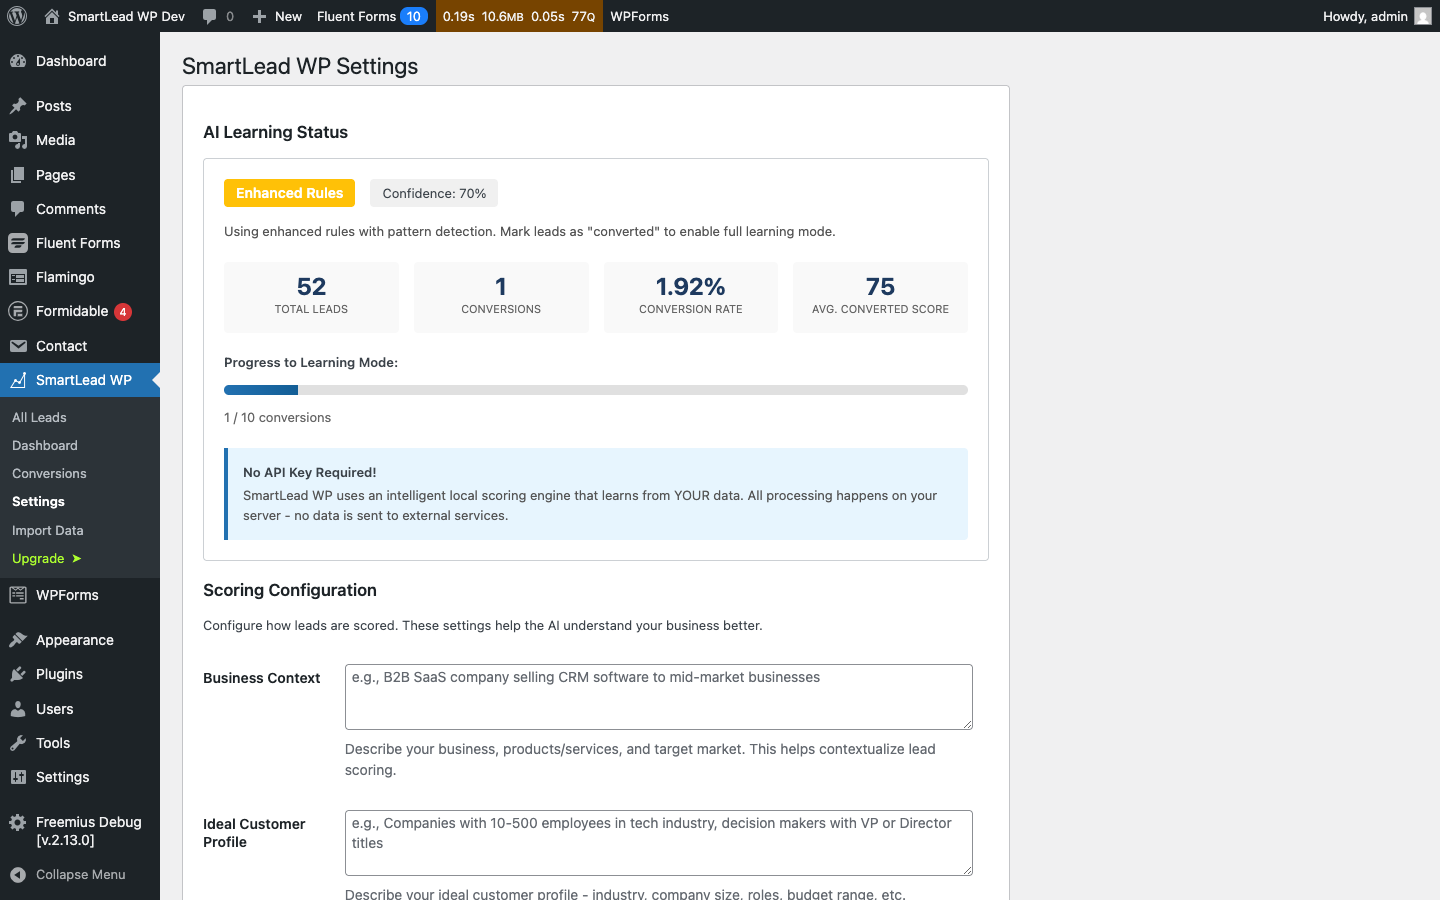Click the Formidable icon showing the red badge
The height and width of the screenshot is (900, 1440).
click(20, 311)
